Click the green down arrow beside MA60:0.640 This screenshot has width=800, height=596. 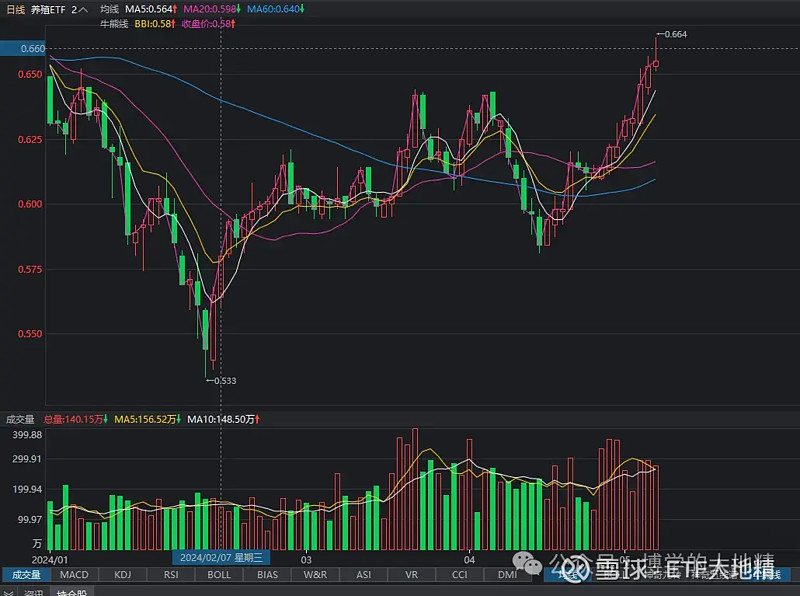tap(302, 8)
